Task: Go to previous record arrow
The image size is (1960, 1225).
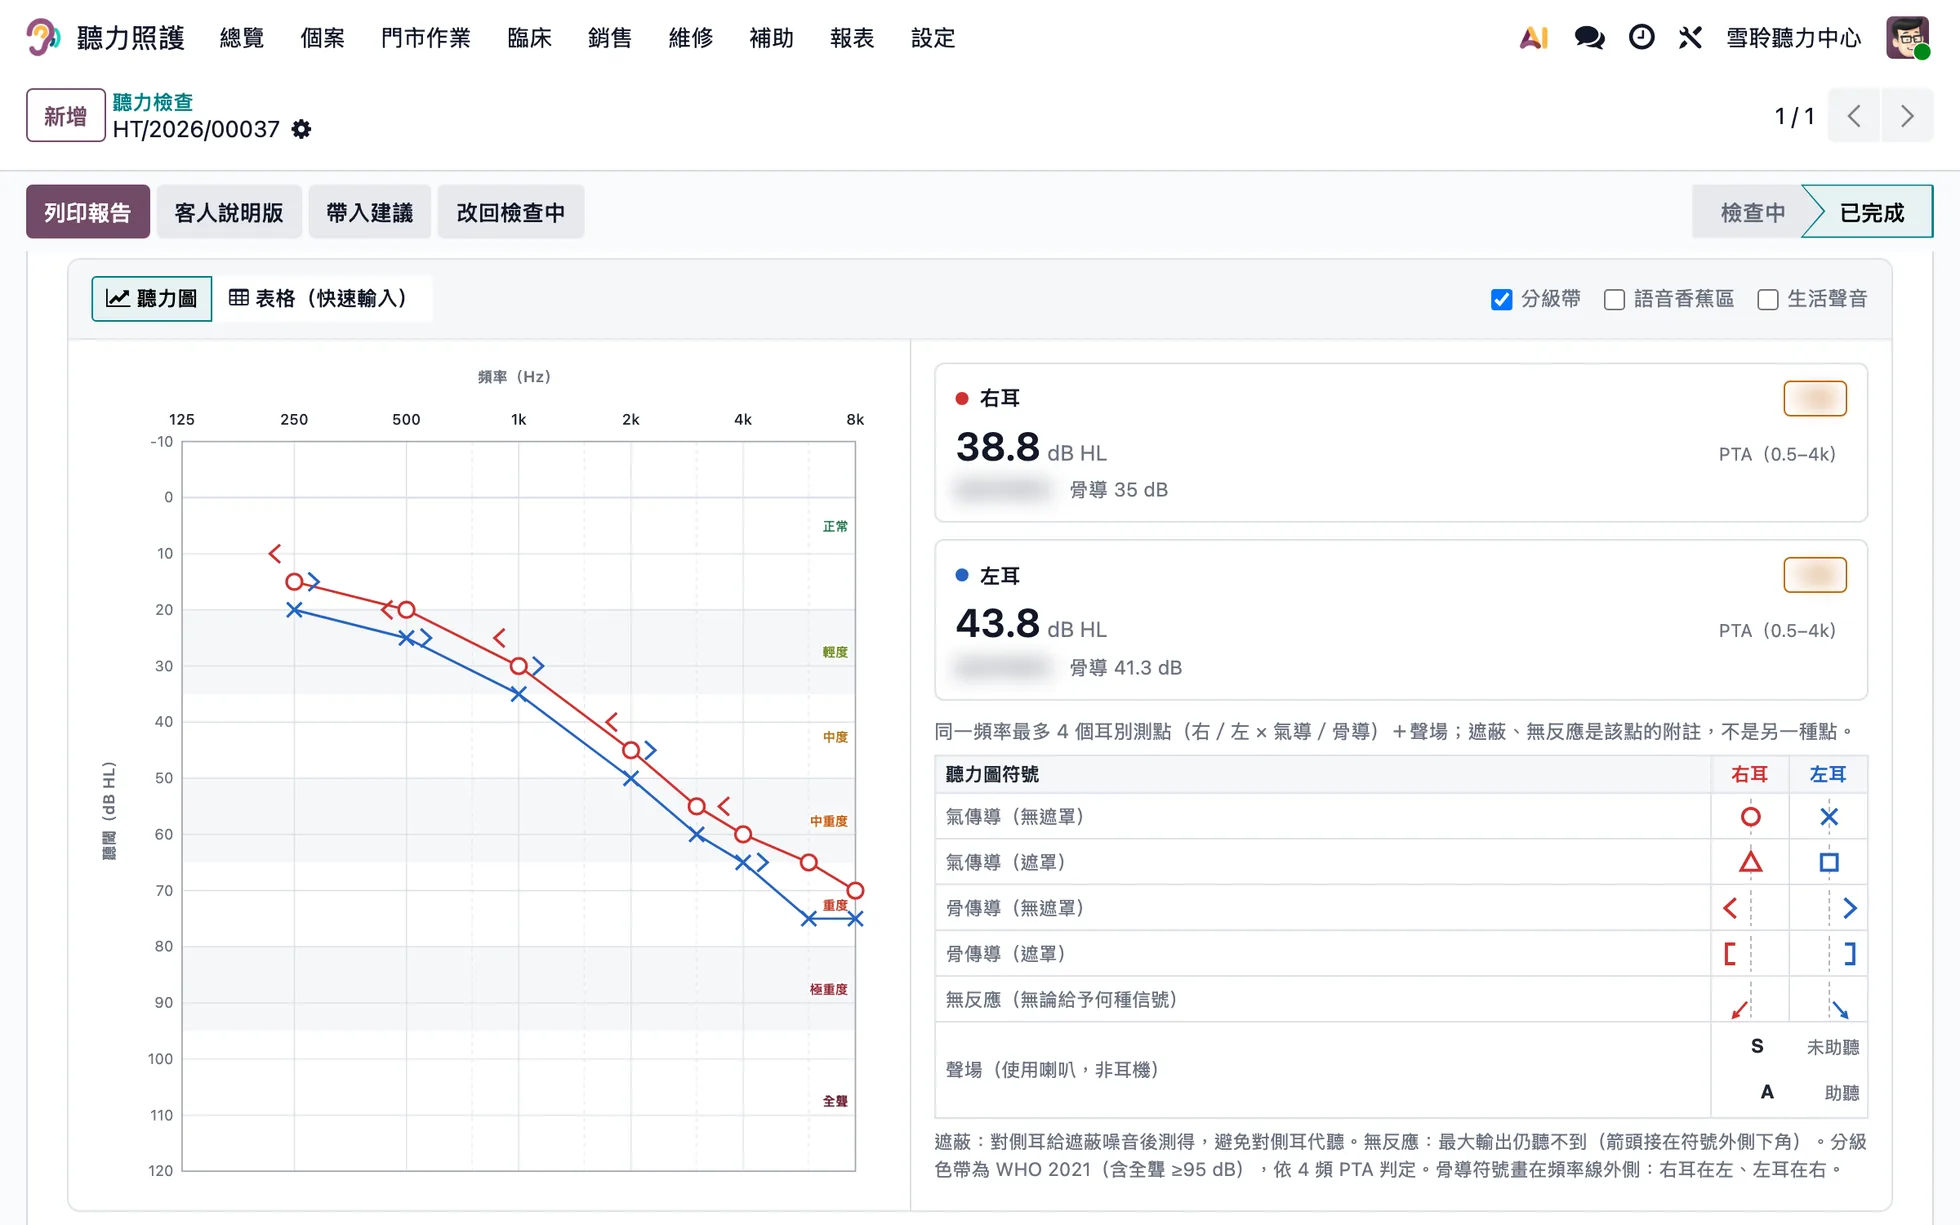Action: (1854, 116)
